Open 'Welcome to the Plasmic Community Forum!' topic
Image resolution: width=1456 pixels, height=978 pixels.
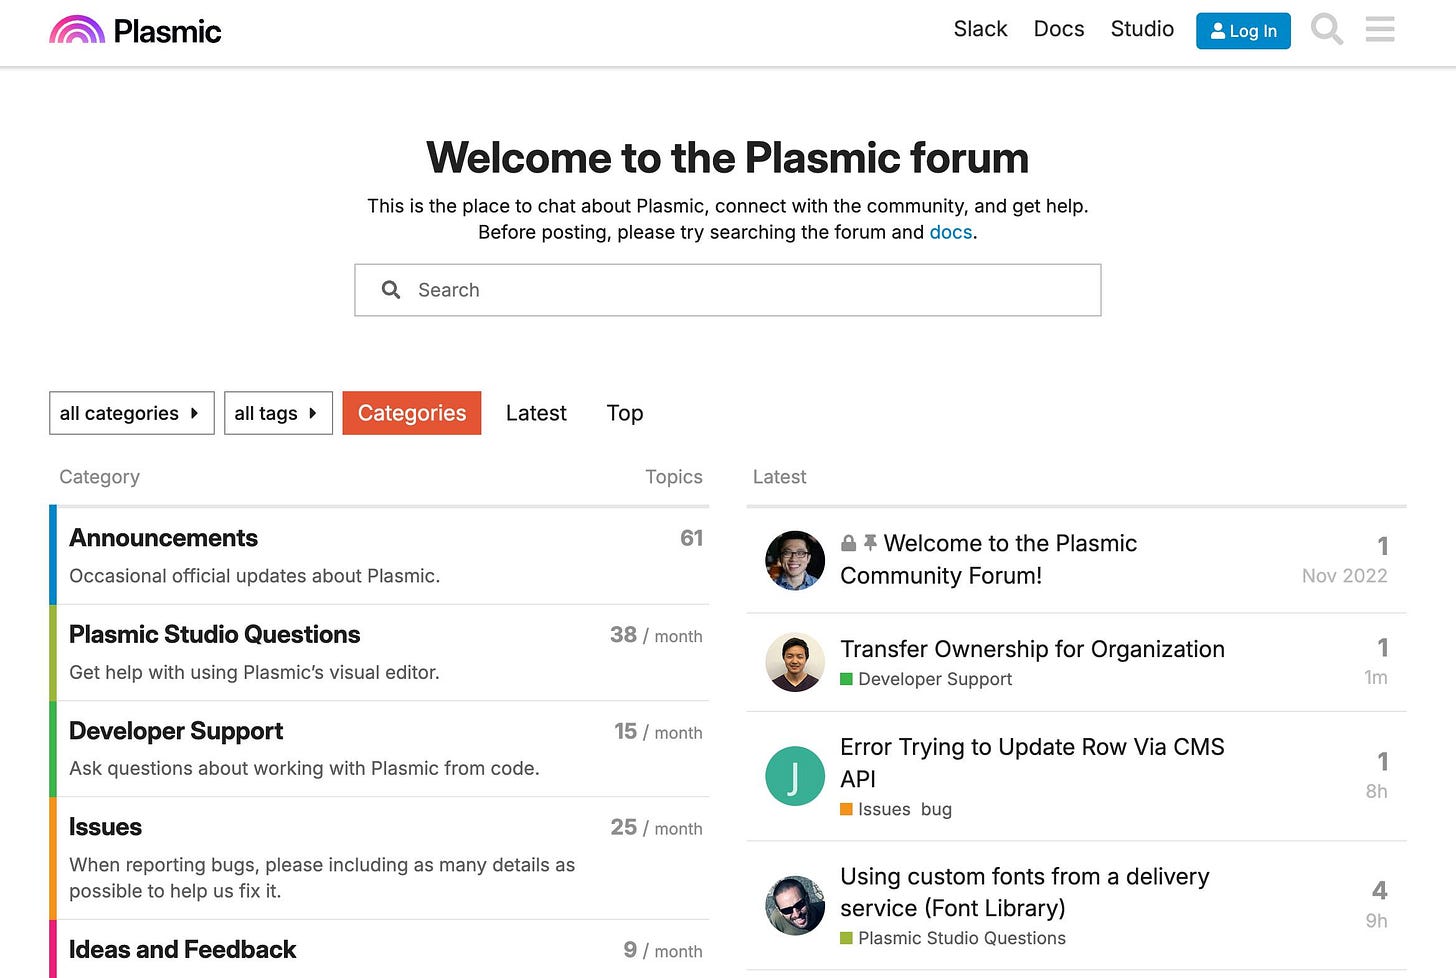pyautogui.click(x=989, y=559)
